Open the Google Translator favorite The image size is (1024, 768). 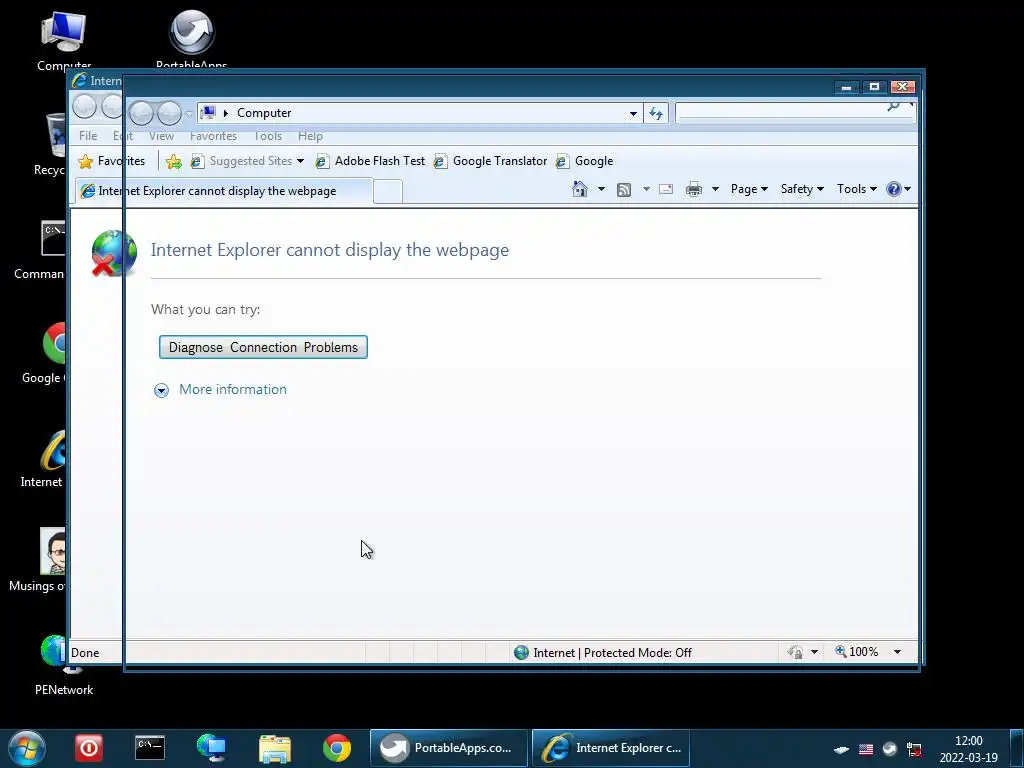tap(490, 161)
